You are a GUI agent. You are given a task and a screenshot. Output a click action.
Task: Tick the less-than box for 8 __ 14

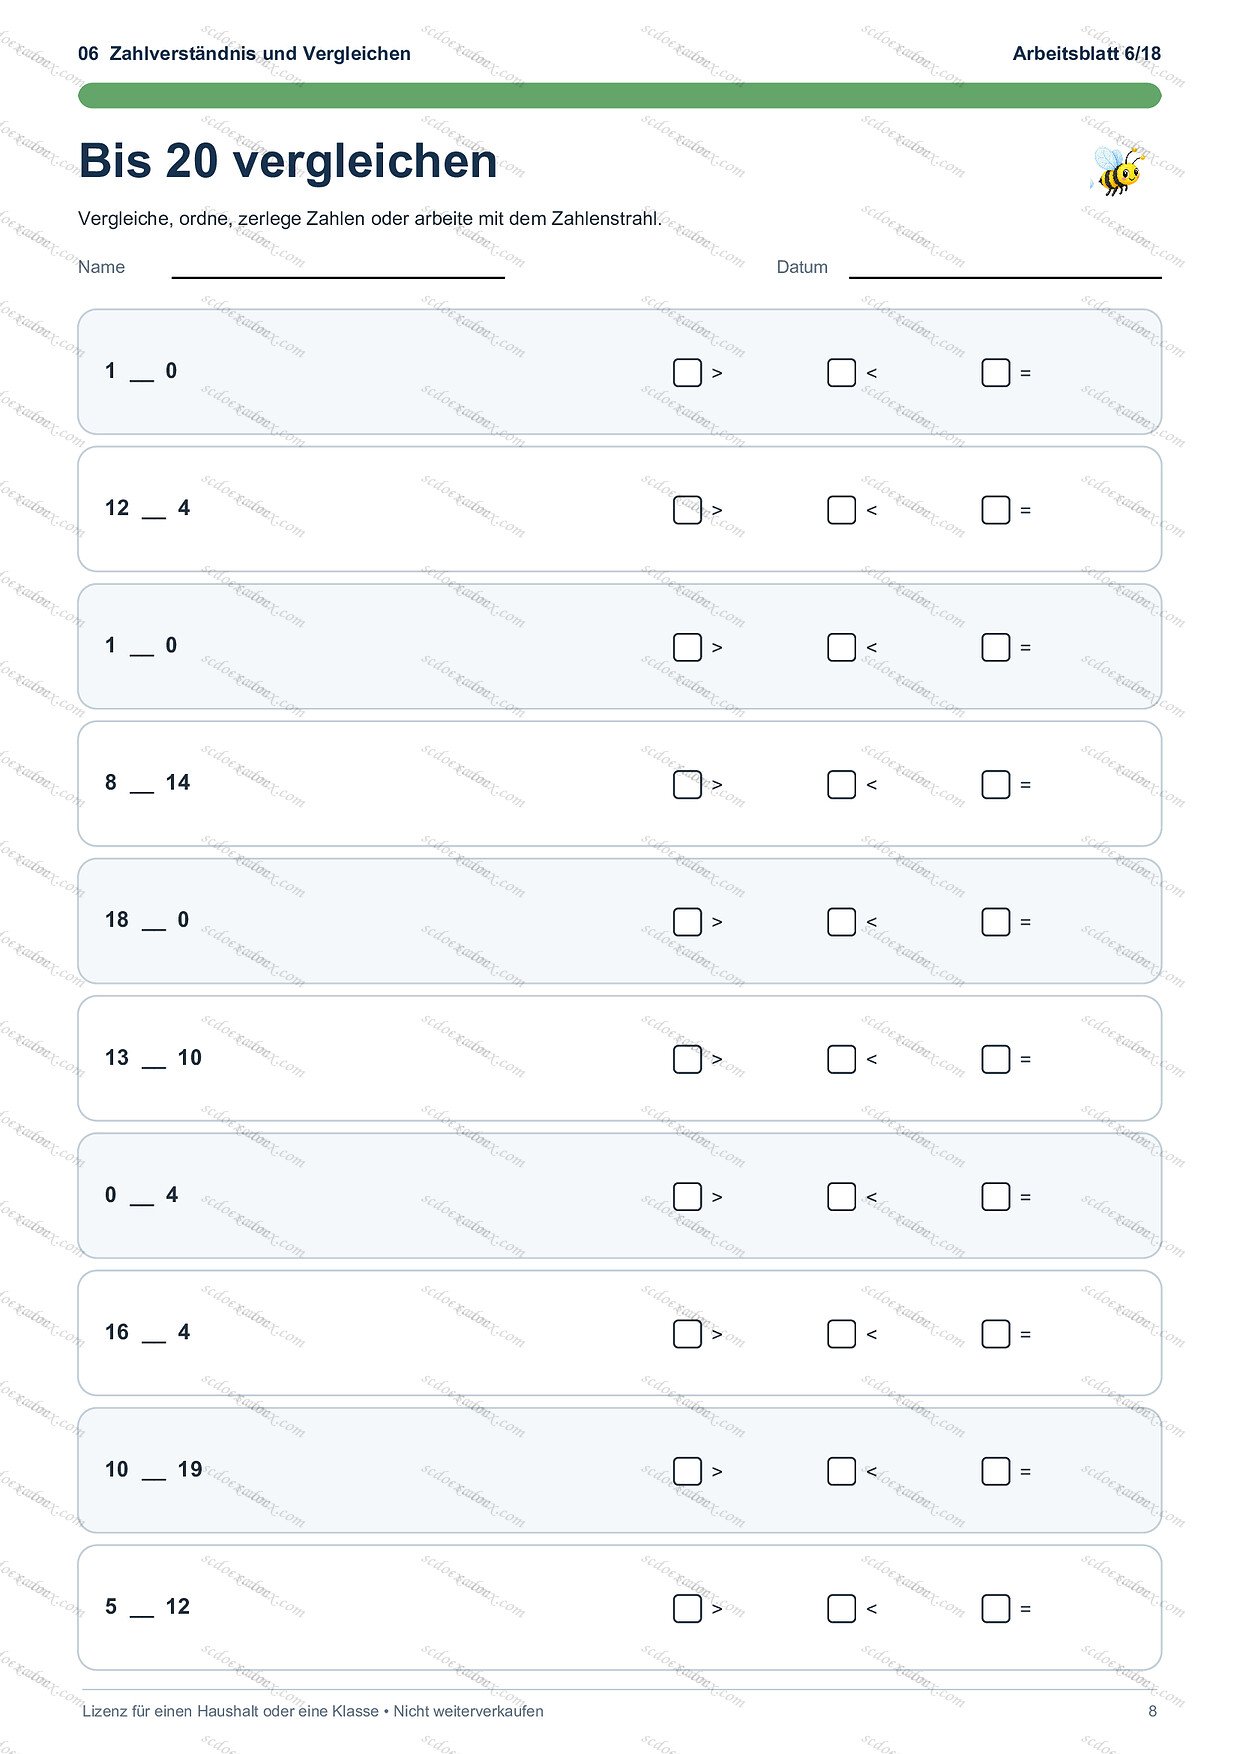tap(841, 785)
